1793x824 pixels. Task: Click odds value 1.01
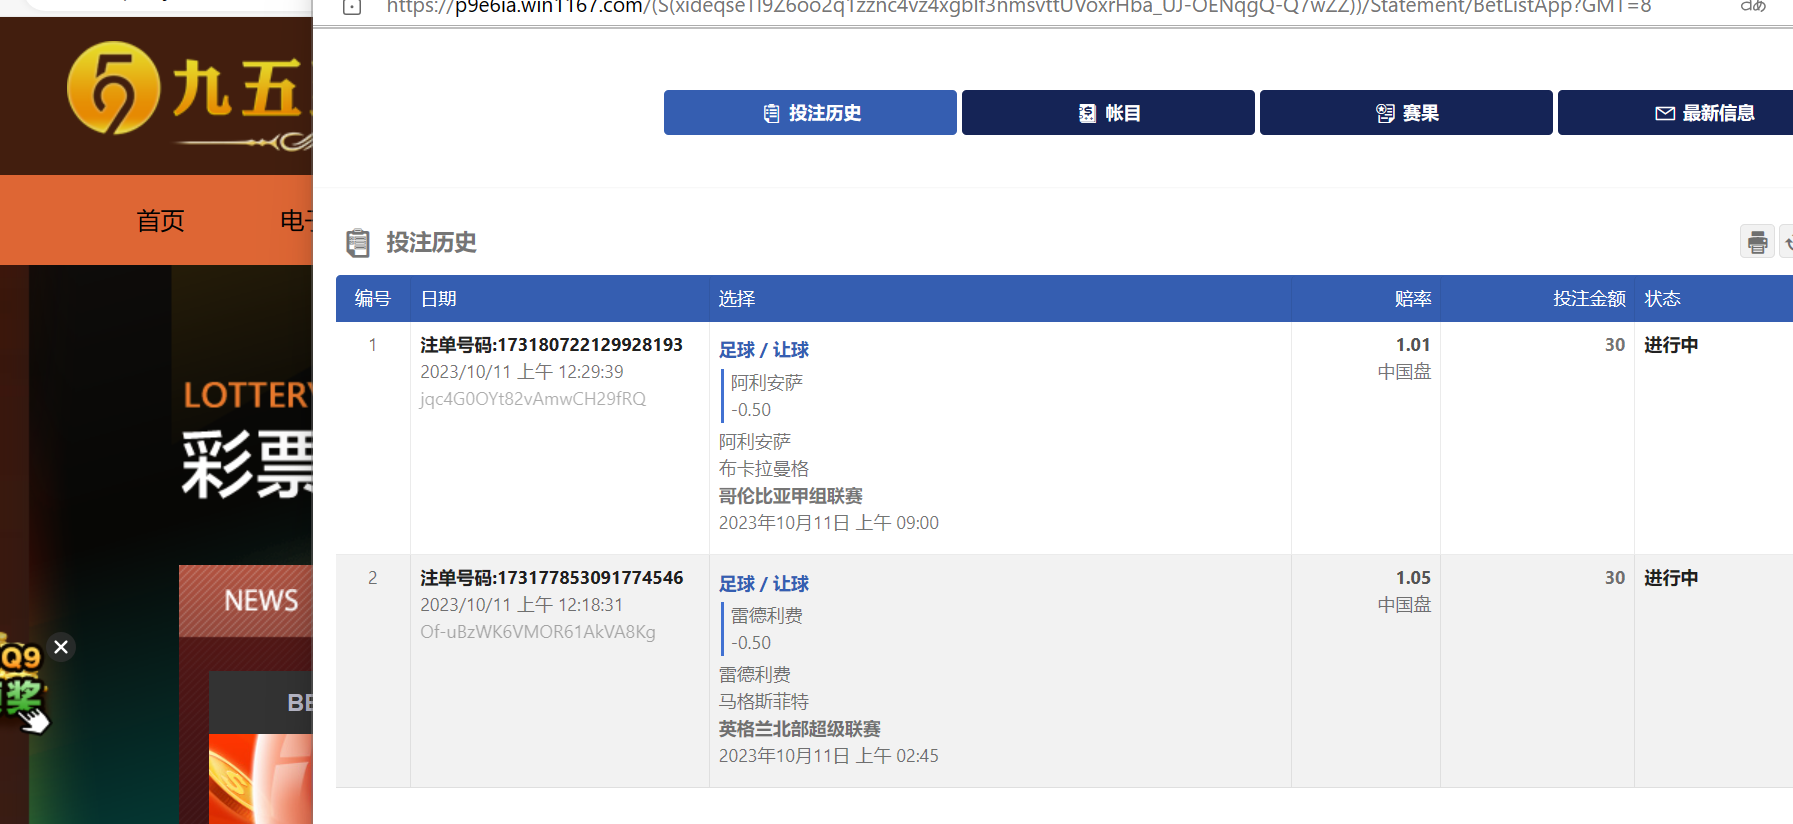pos(1413,345)
